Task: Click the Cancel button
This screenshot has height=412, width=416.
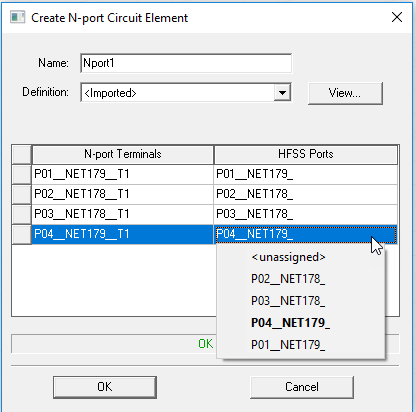Action: [x=302, y=387]
